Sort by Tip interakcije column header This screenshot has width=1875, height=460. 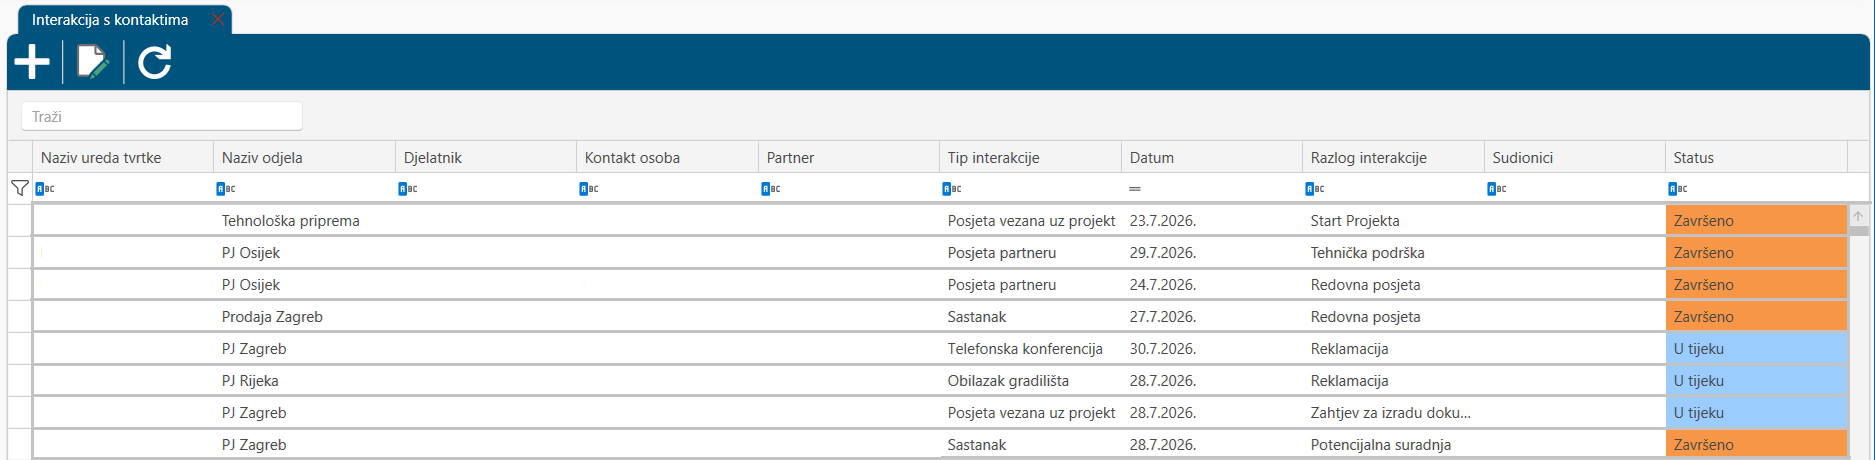tap(1030, 157)
